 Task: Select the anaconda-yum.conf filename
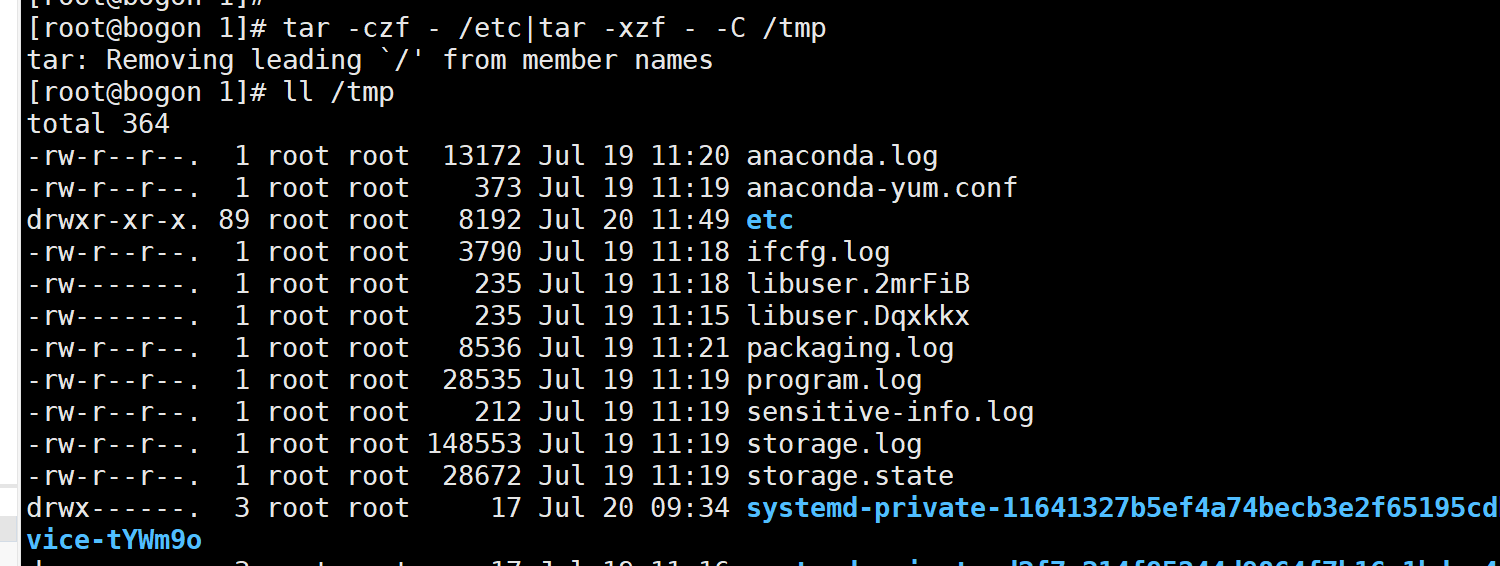click(x=882, y=188)
